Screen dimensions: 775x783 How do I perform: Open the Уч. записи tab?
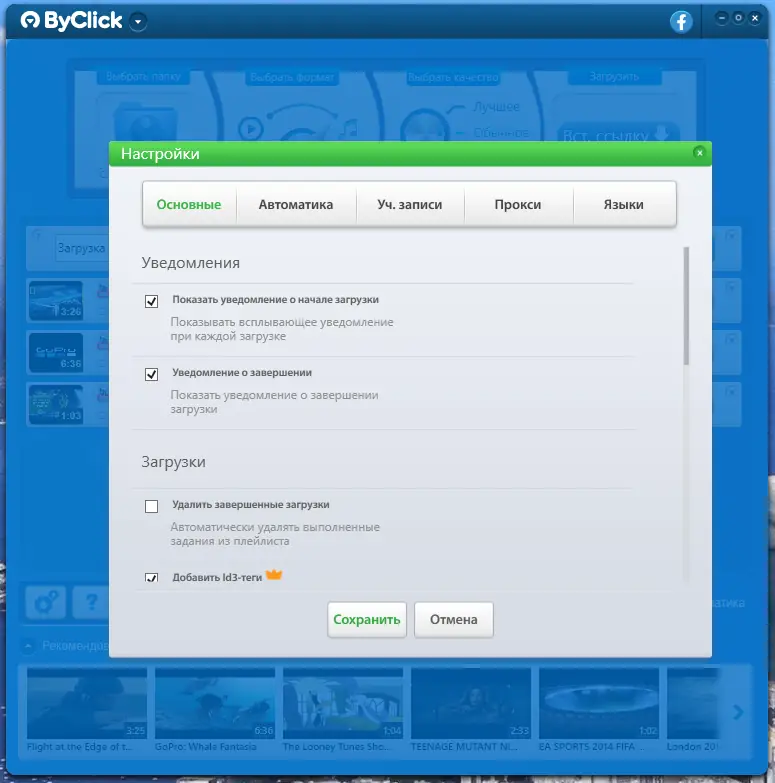click(x=409, y=204)
